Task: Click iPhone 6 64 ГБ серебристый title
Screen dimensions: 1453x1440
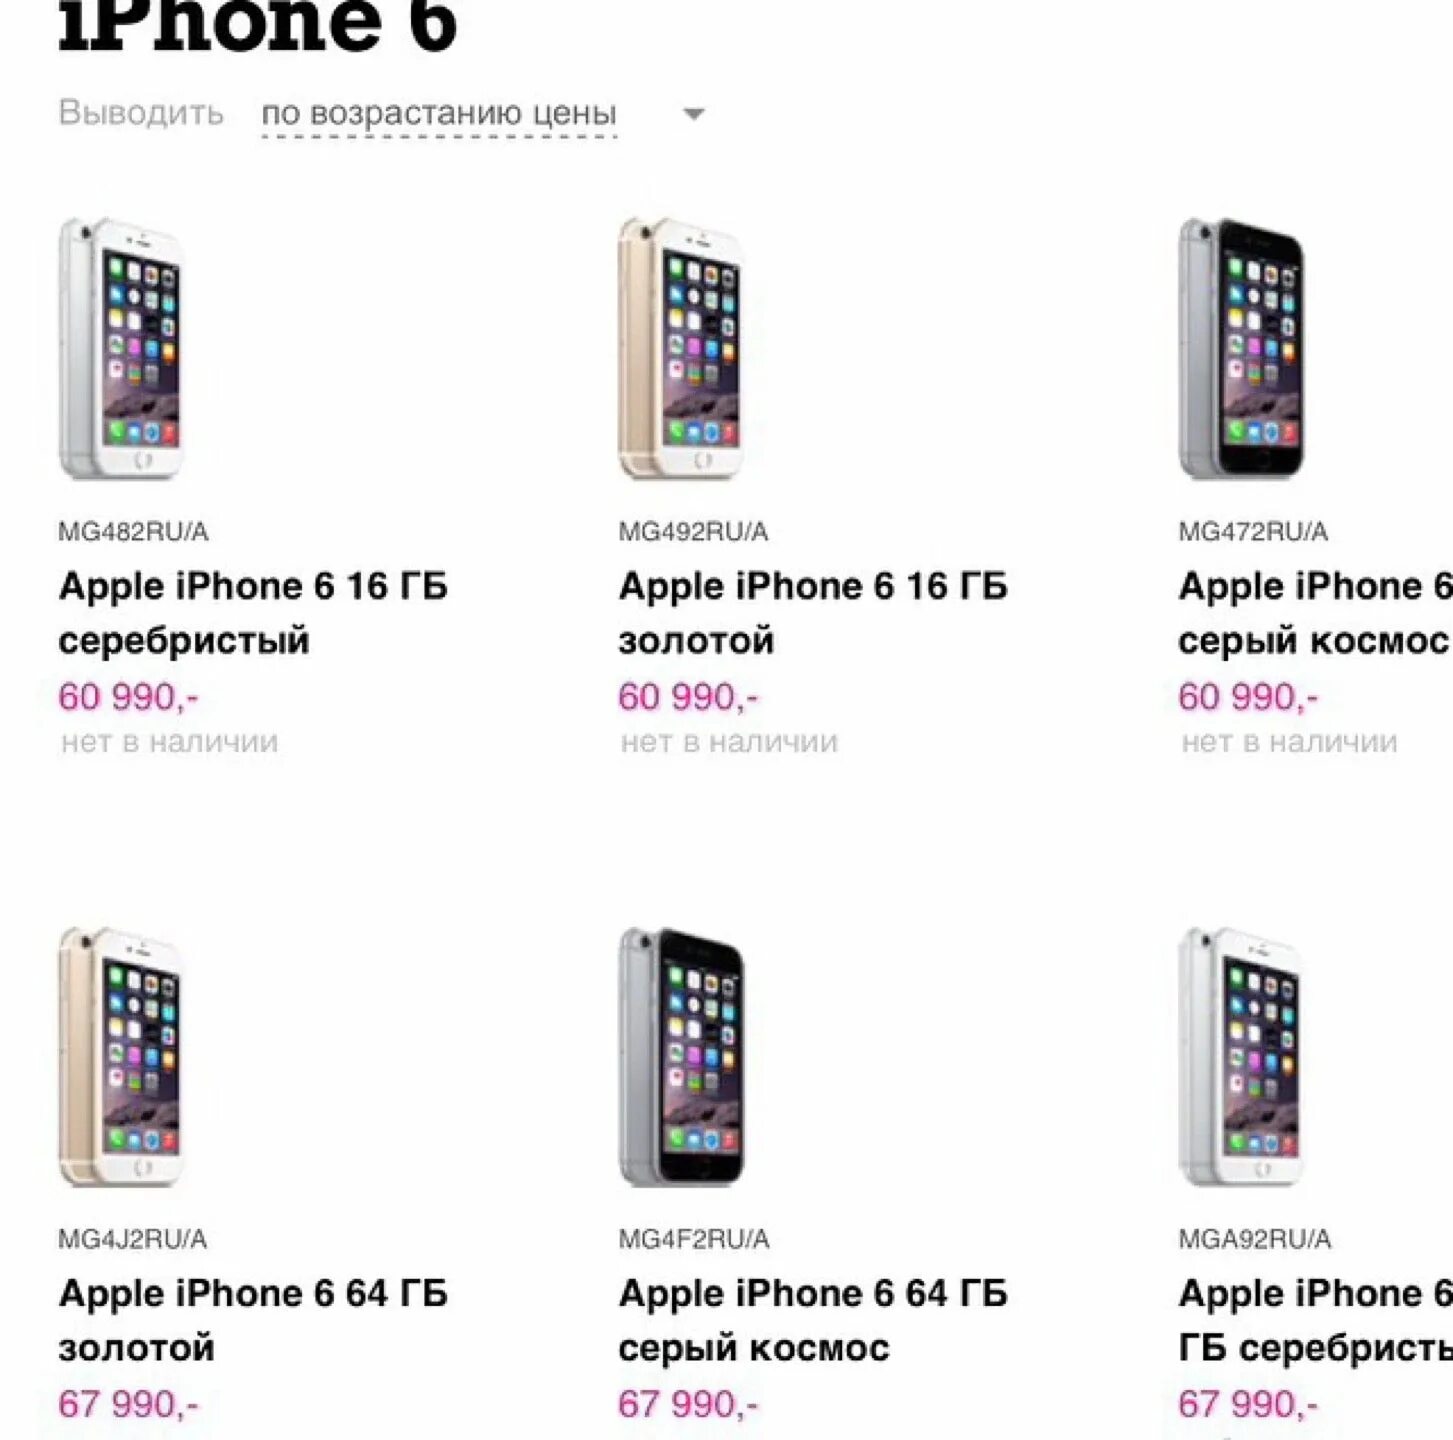Action: [x=1315, y=1320]
